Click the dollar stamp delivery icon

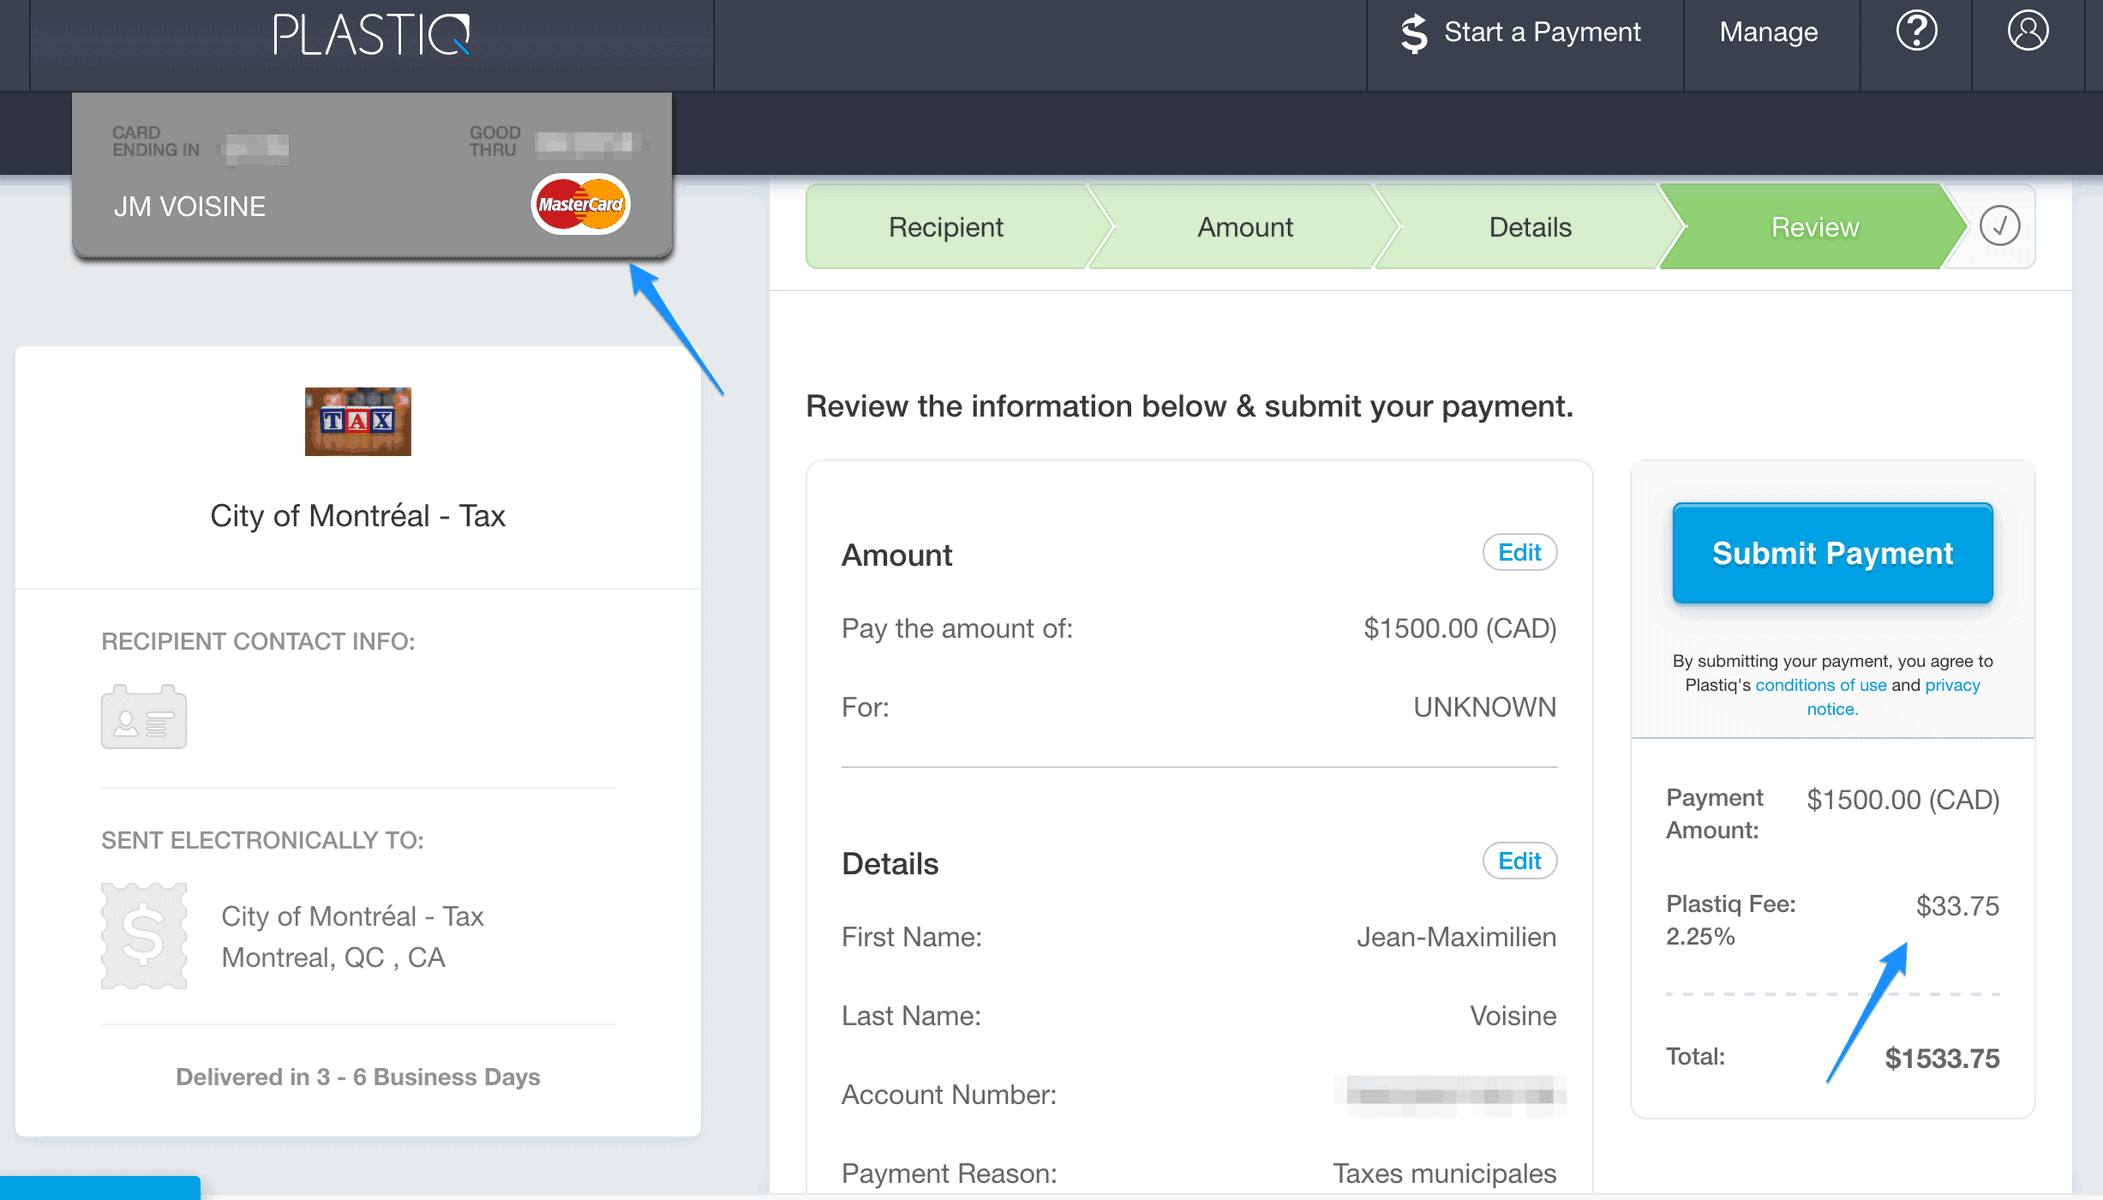(x=144, y=936)
